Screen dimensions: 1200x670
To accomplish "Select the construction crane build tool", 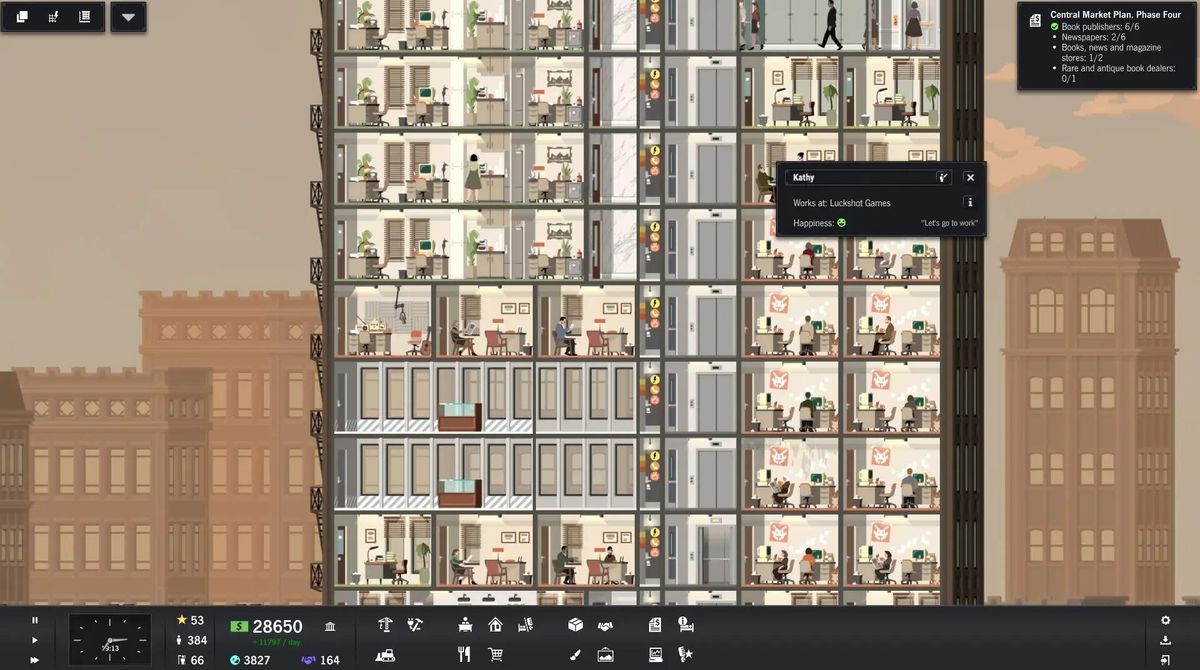I will click(x=385, y=625).
